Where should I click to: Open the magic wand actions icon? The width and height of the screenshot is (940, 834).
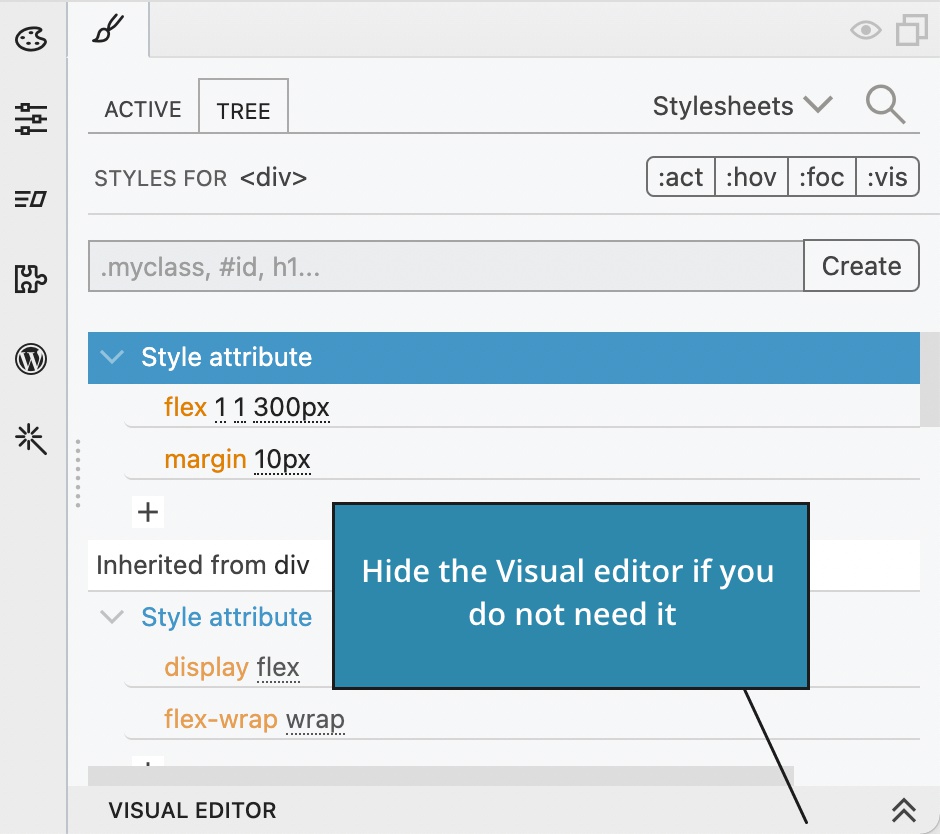tap(31, 439)
